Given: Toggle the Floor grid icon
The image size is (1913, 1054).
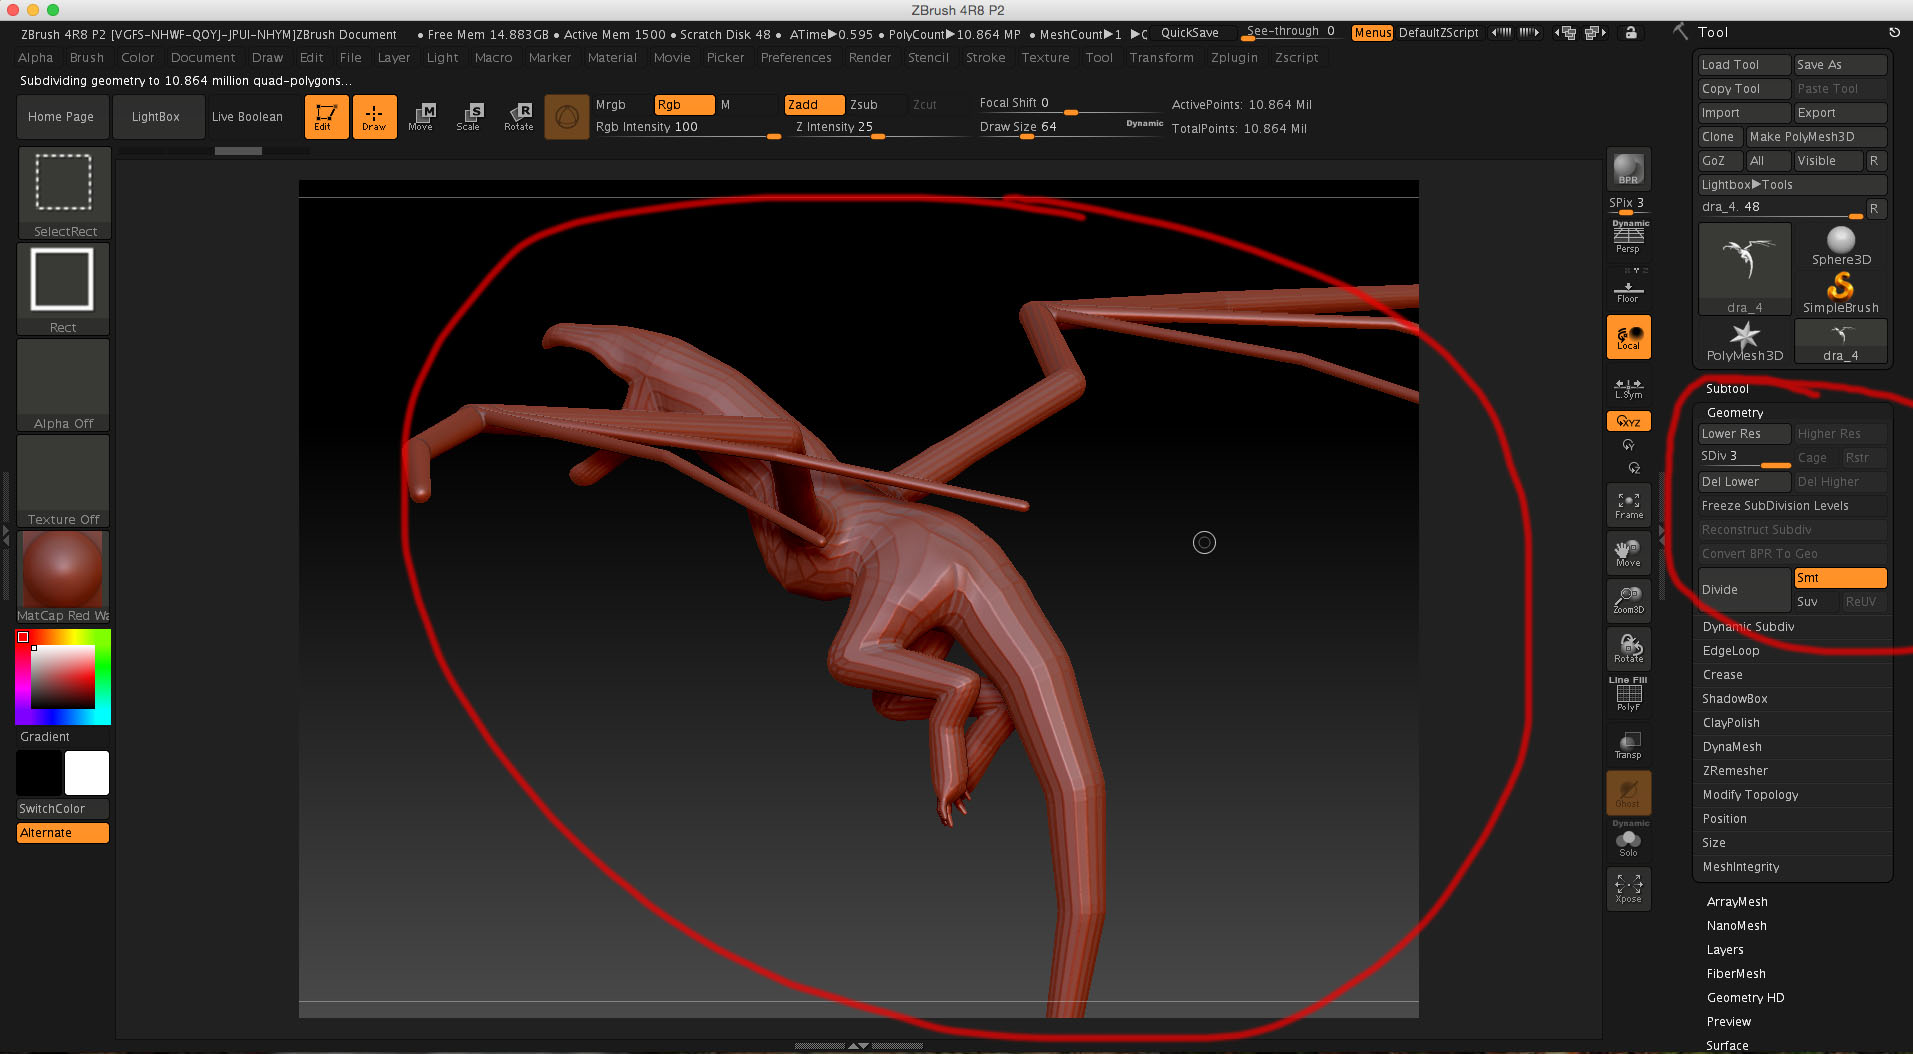Looking at the screenshot, I should 1628,289.
